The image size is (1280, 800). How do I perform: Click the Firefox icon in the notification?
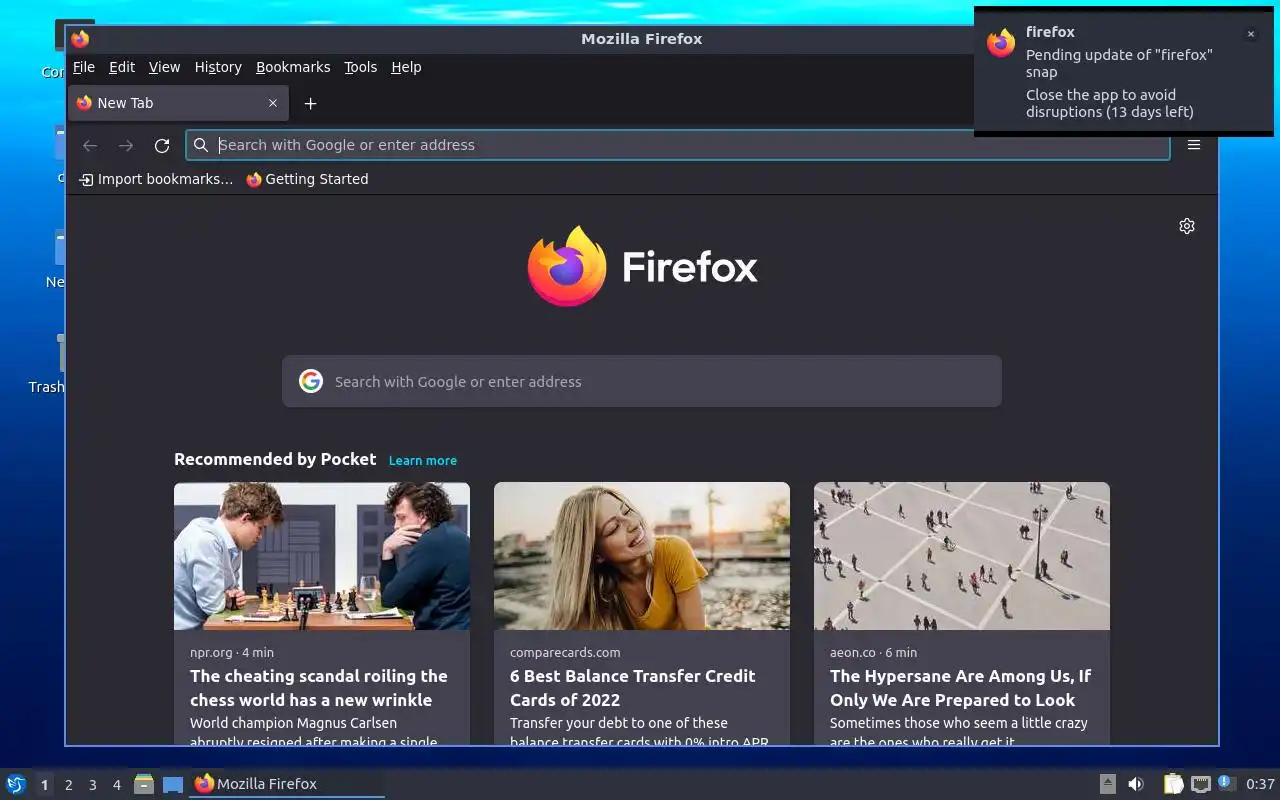tap(1001, 43)
